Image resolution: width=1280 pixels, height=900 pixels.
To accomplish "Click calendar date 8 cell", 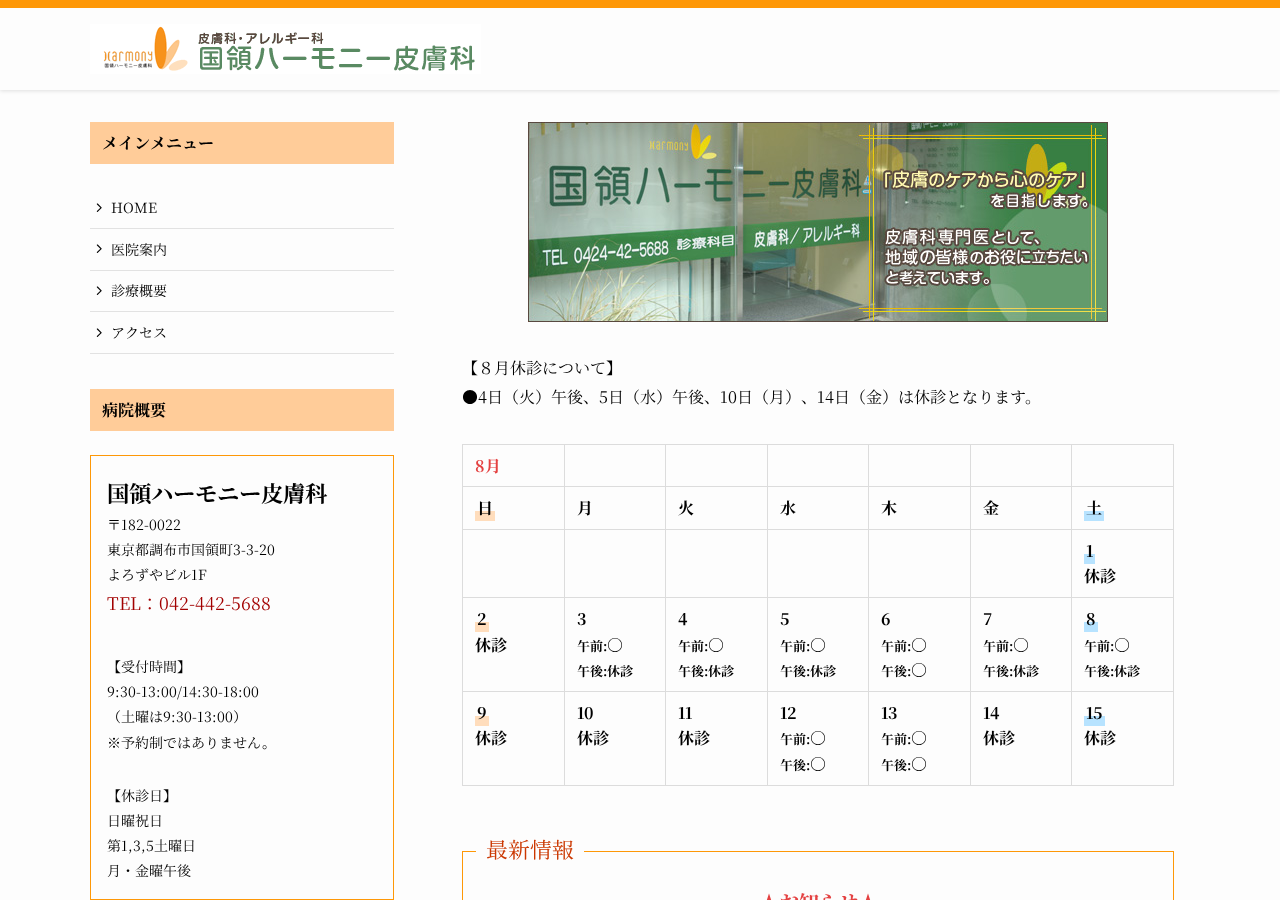I will (1122, 645).
